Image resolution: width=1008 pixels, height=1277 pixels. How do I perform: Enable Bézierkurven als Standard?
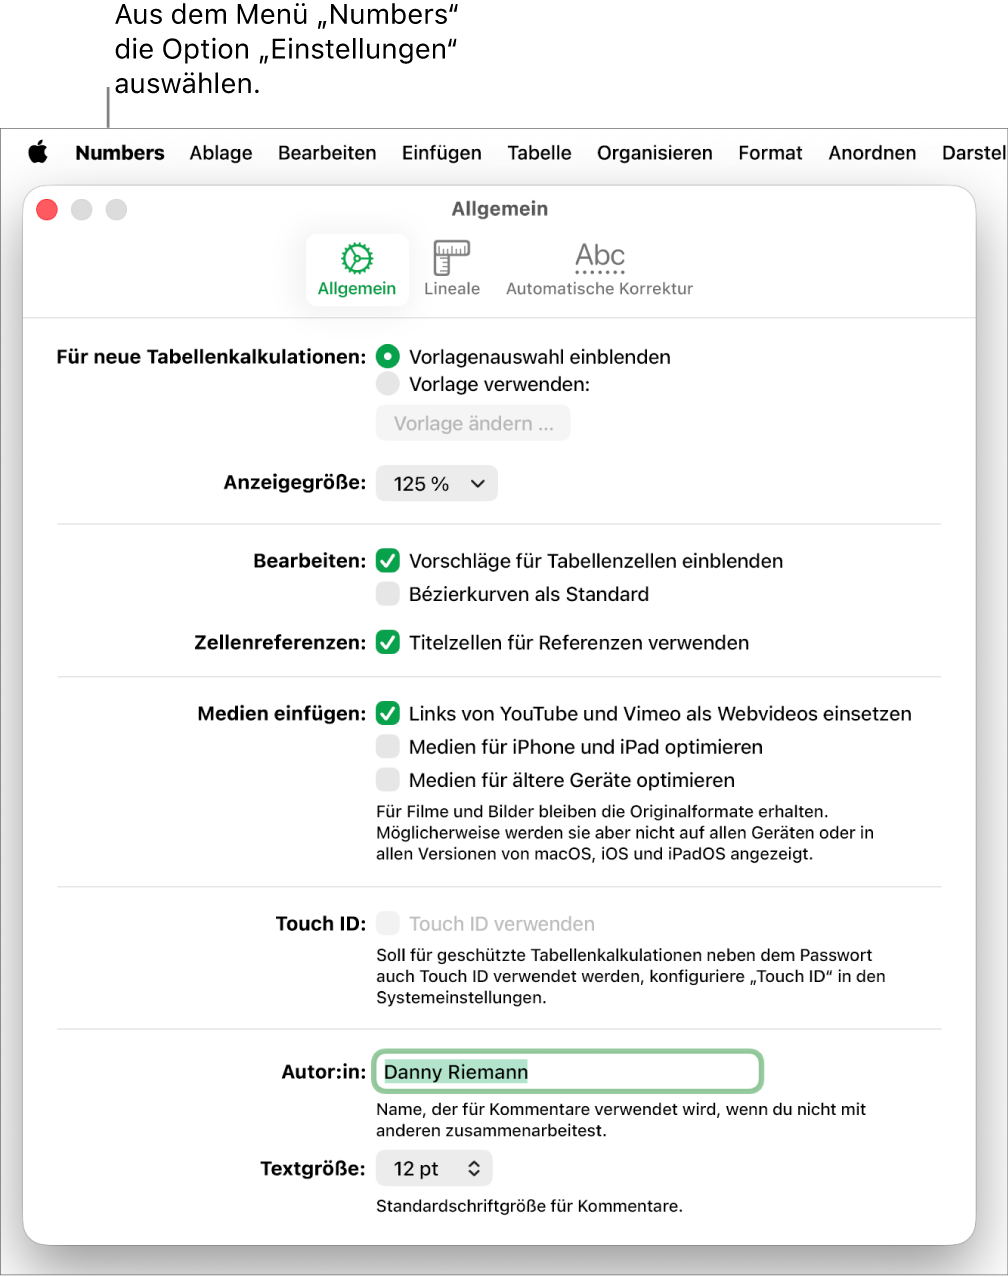pos(387,594)
